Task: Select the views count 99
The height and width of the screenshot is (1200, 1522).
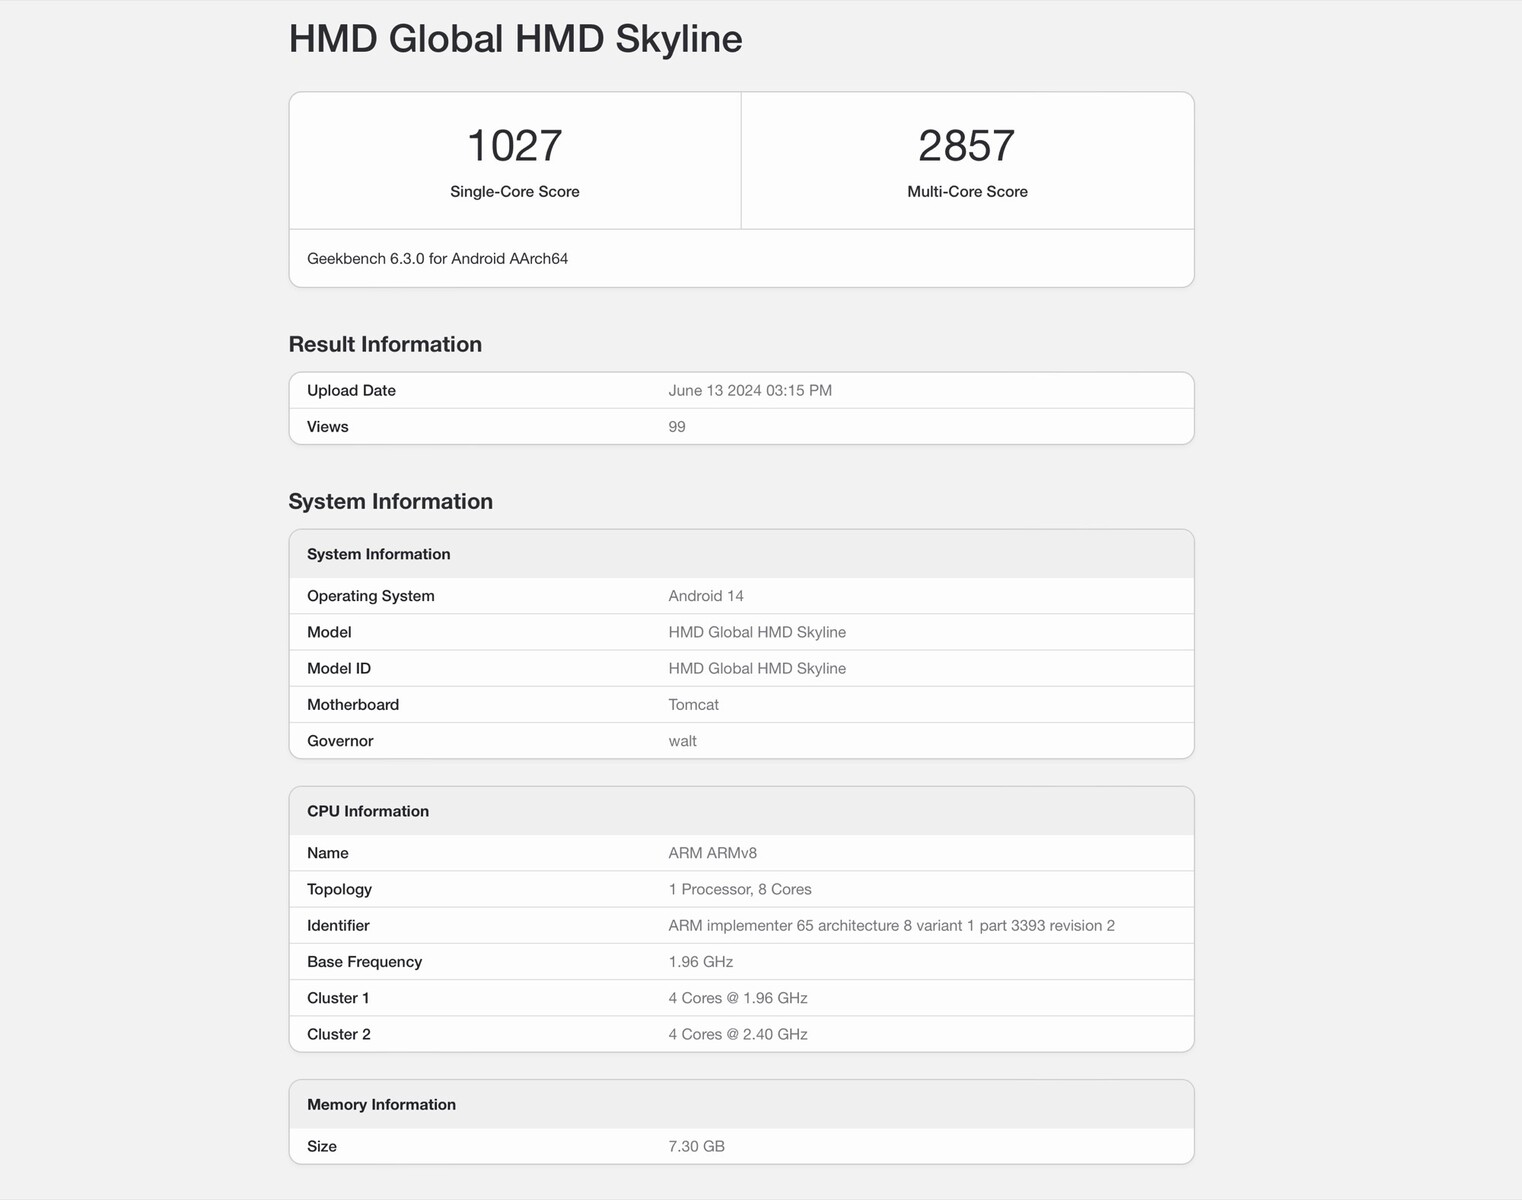Action: pos(677,427)
